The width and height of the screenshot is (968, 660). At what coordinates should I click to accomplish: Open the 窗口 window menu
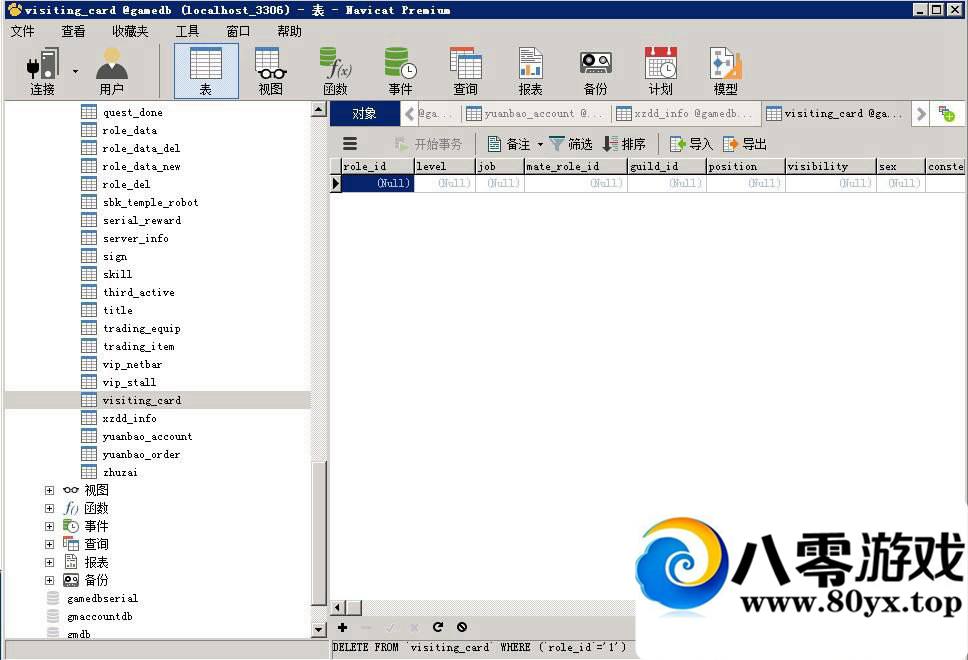(x=238, y=31)
